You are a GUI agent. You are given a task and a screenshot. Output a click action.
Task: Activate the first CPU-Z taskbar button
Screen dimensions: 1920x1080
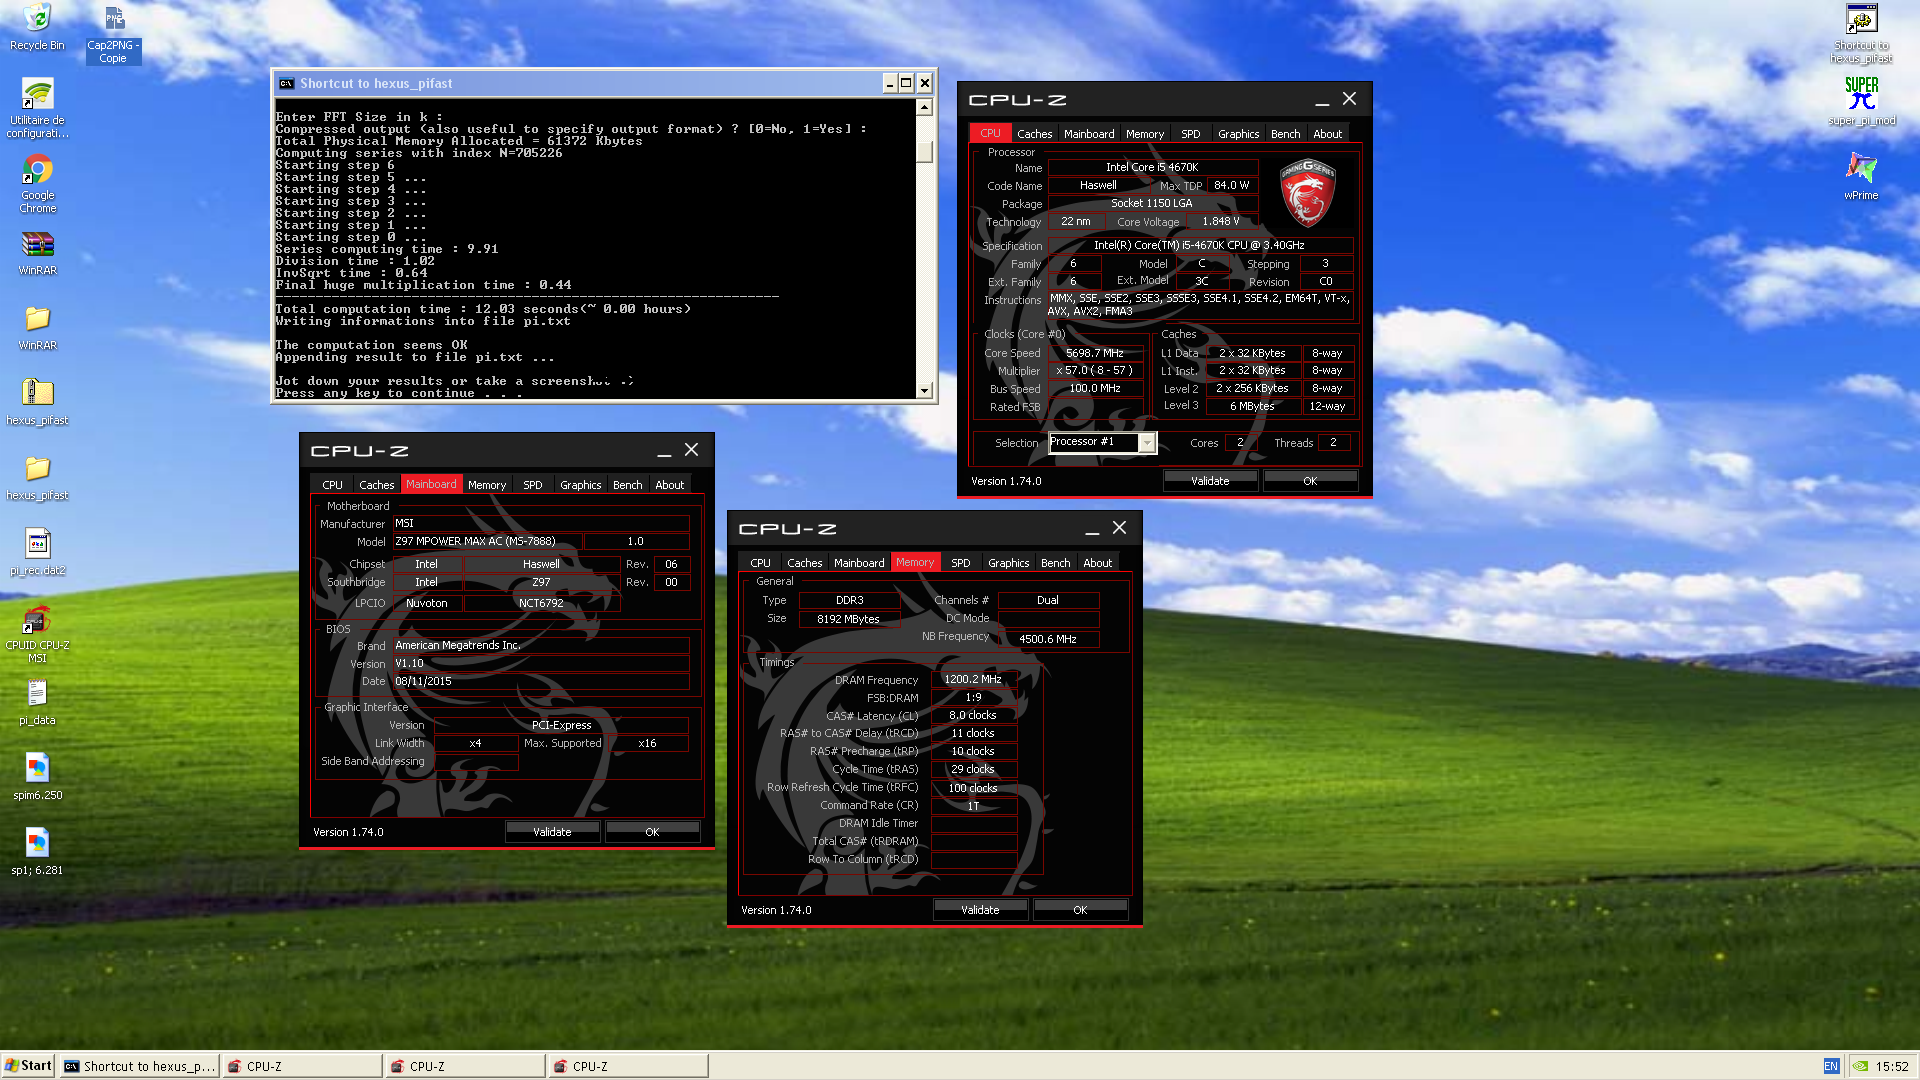point(301,1066)
